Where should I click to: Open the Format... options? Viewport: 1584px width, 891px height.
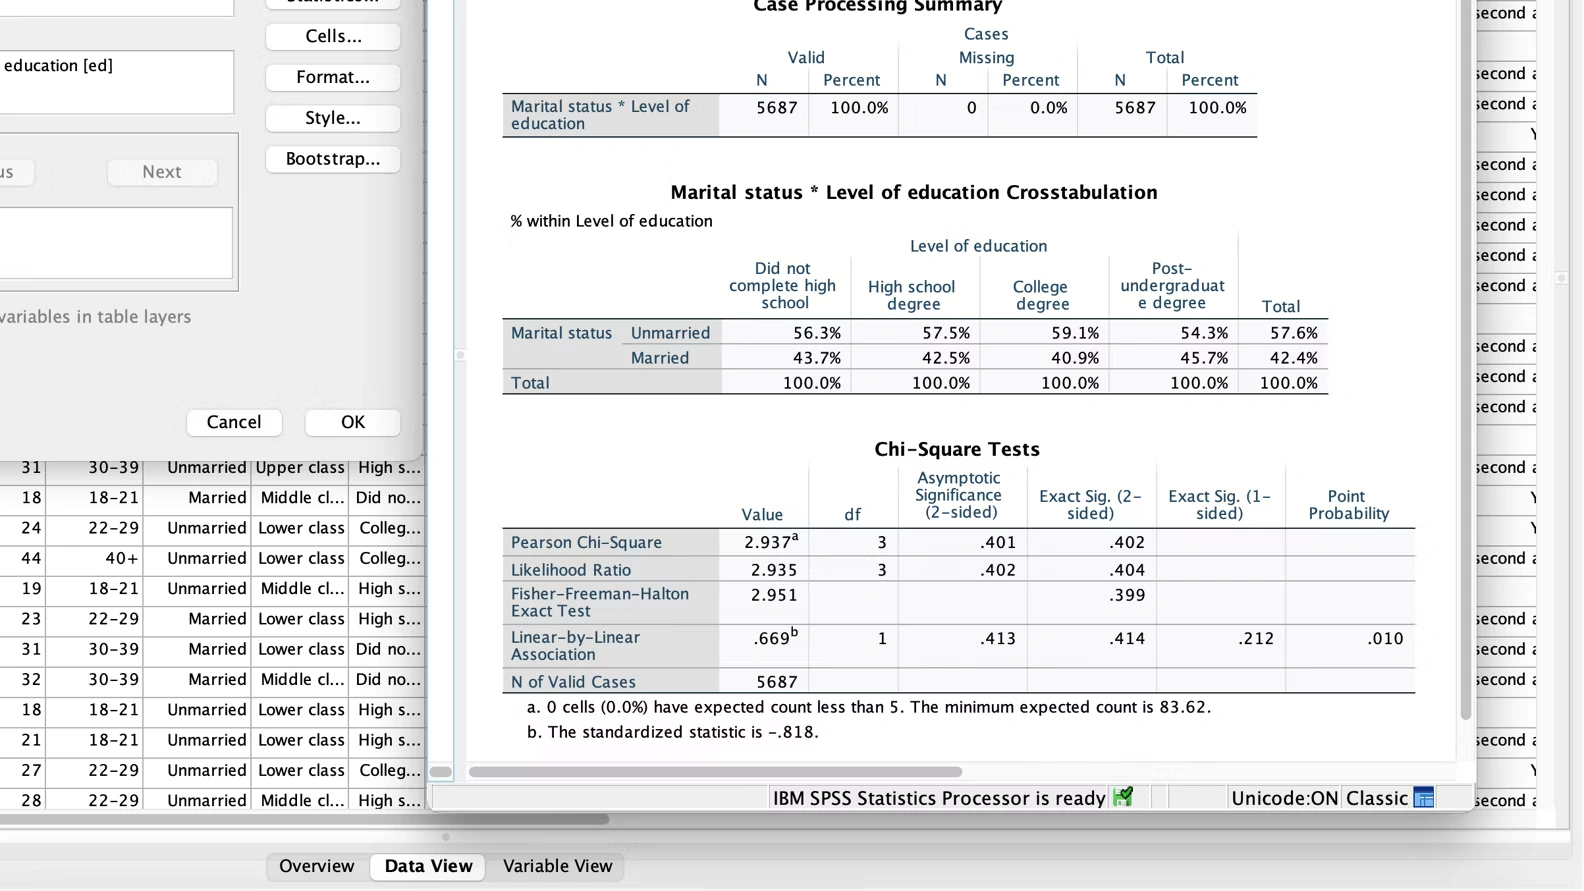333,77
